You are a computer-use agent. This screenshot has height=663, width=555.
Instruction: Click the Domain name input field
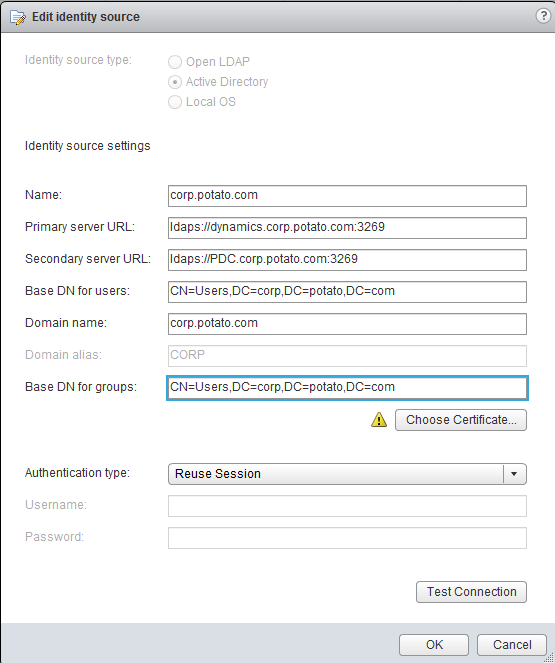[347, 324]
